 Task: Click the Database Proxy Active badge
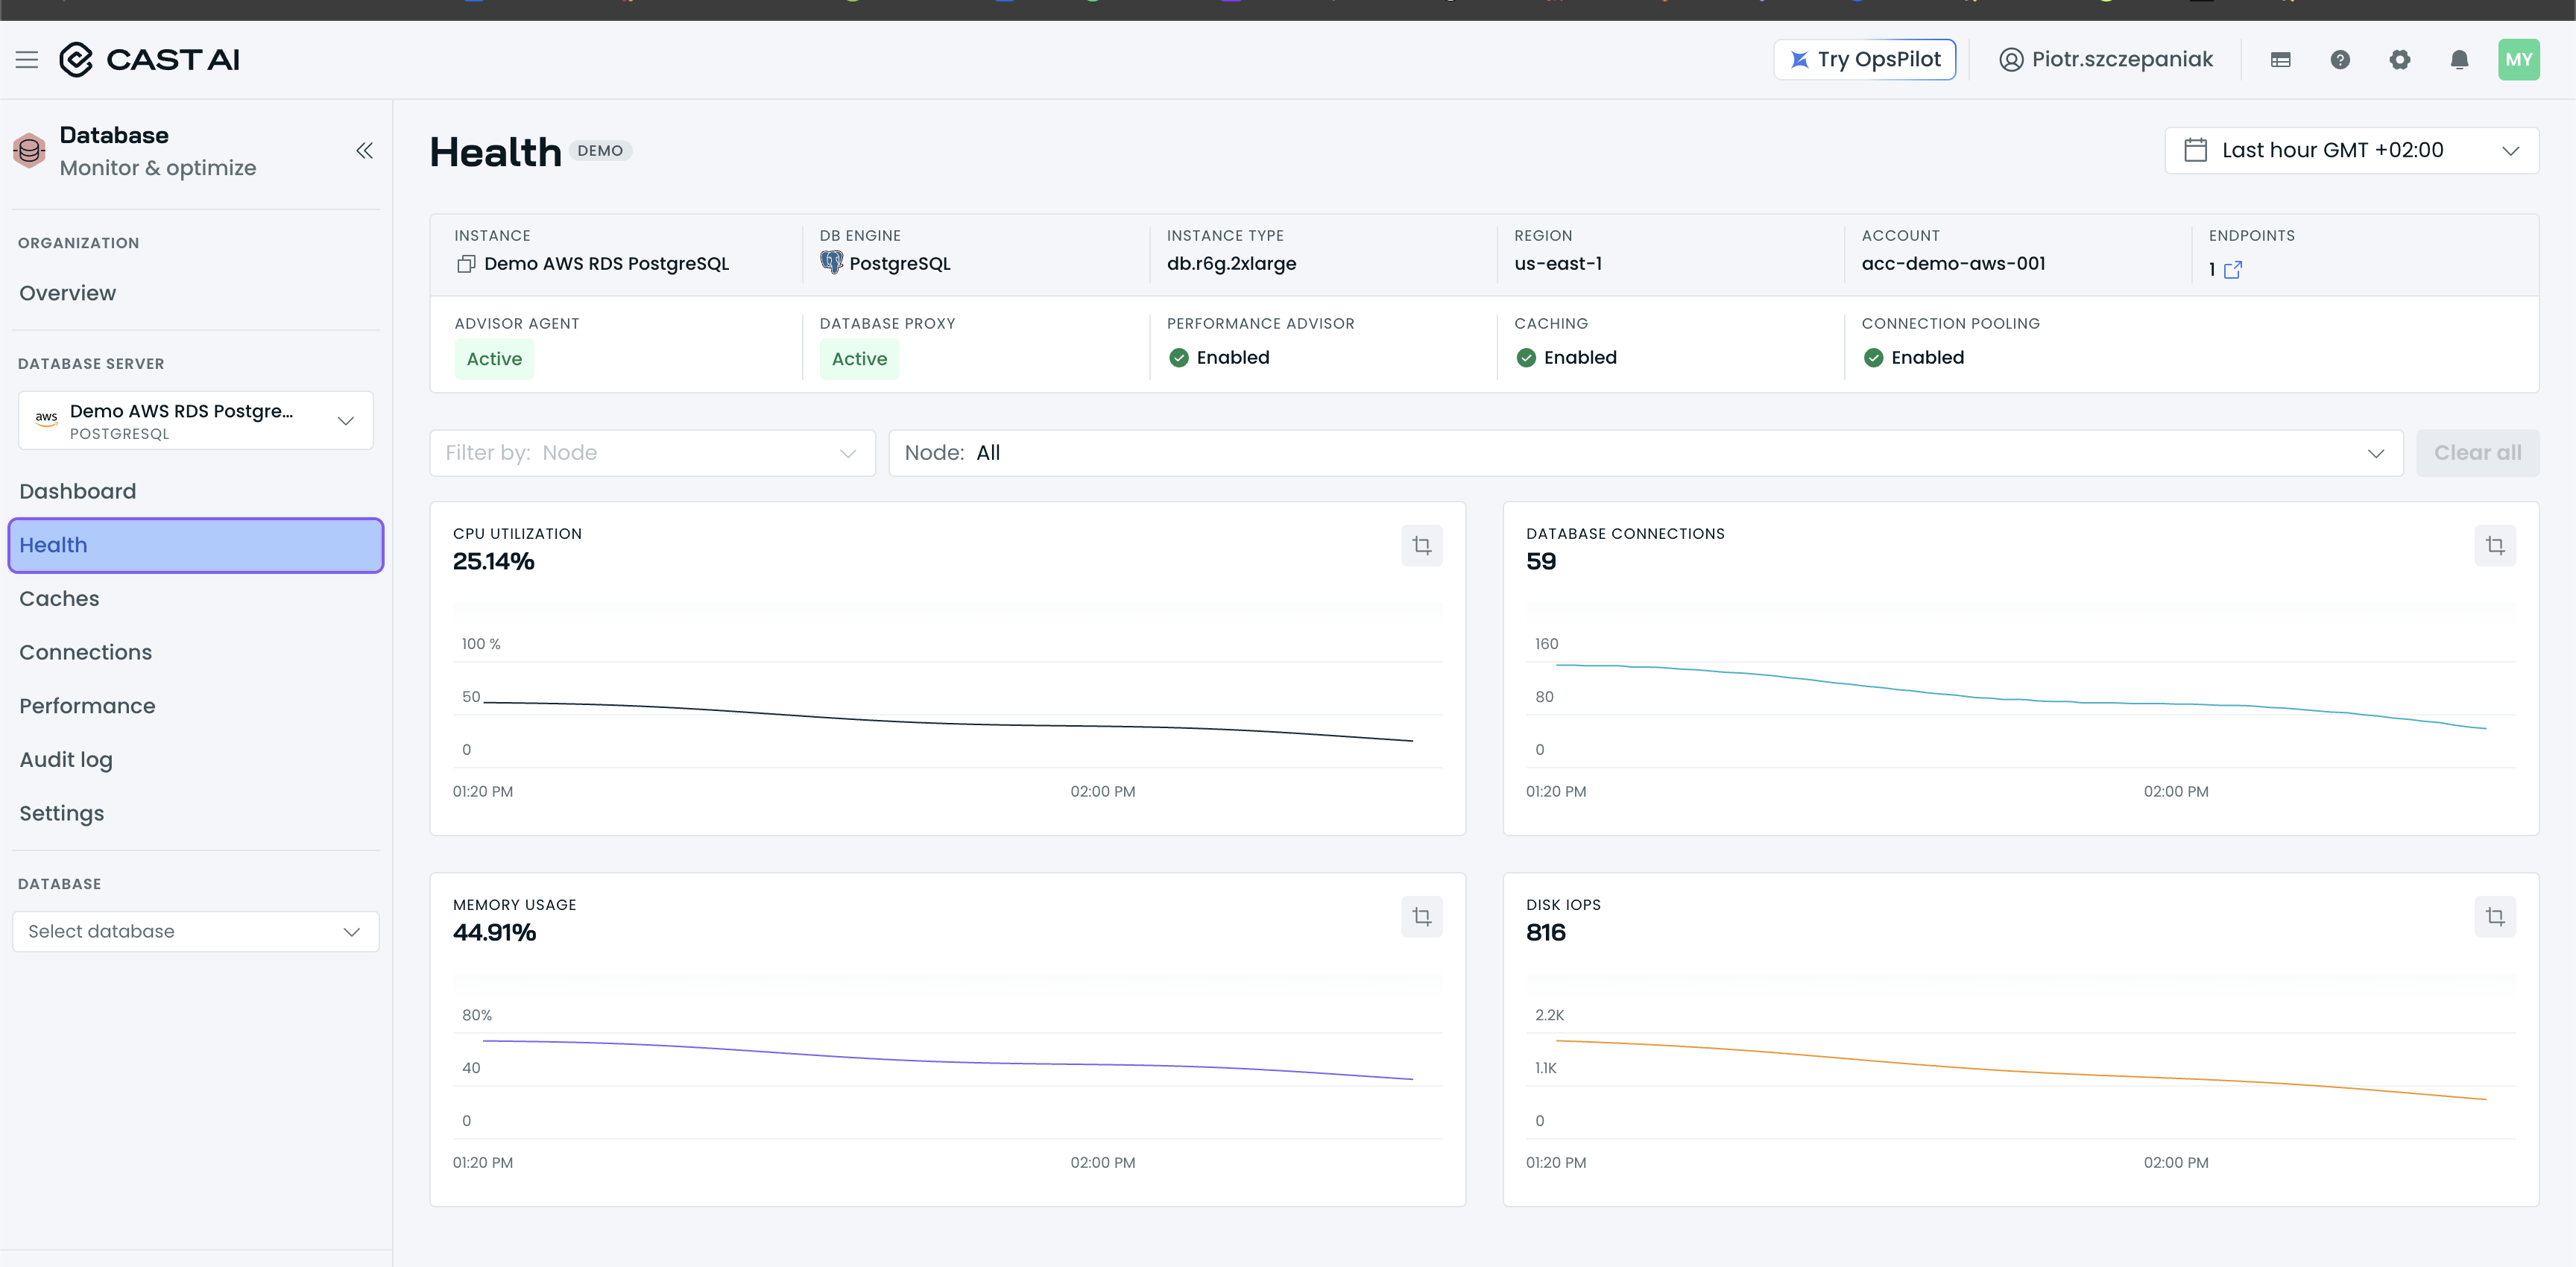point(859,359)
